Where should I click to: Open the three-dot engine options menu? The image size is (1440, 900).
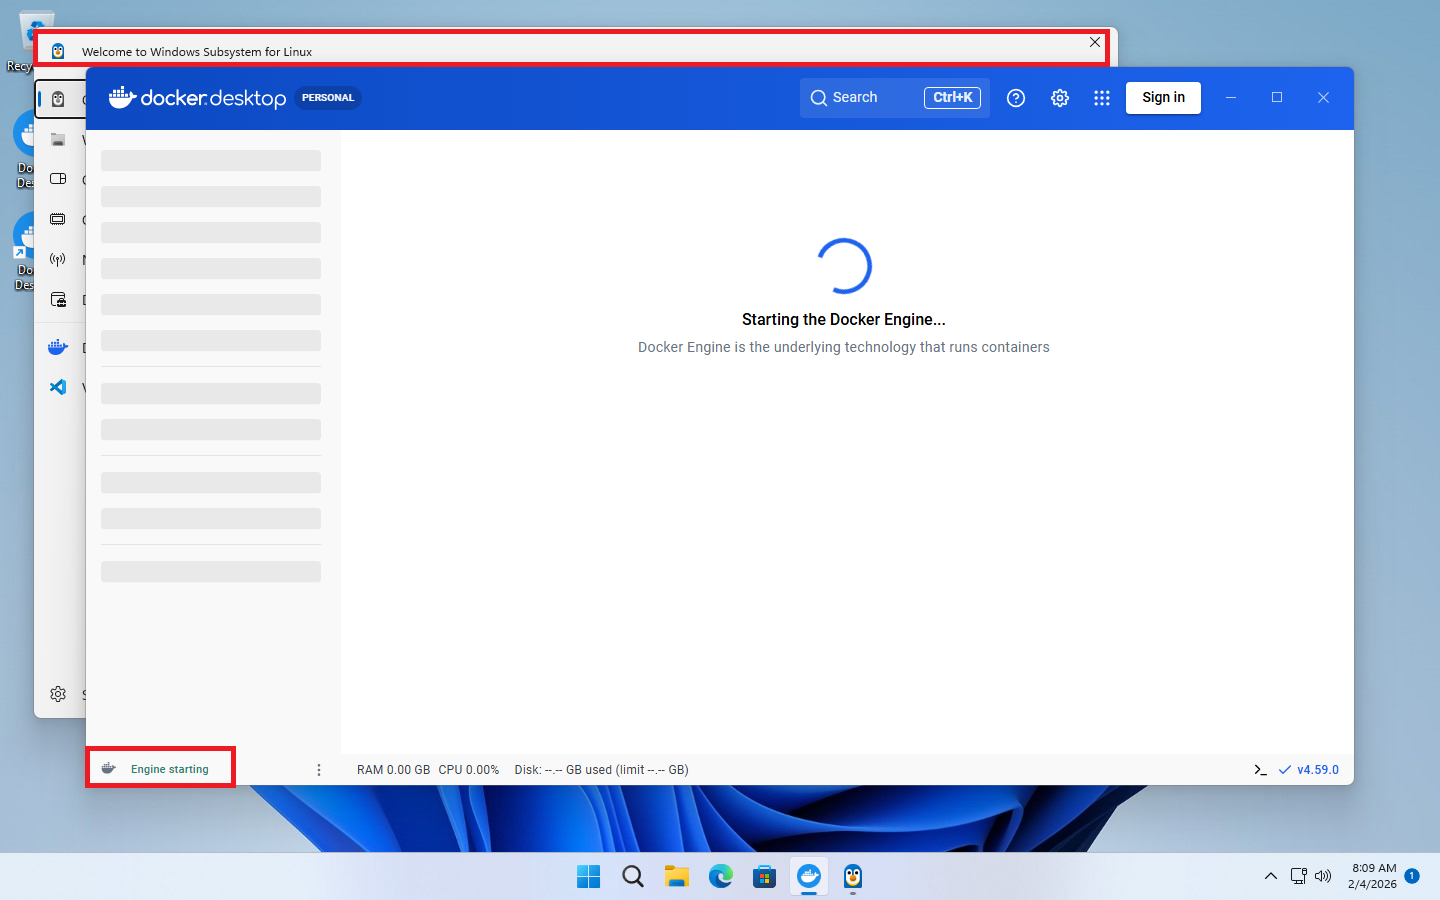[319, 770]
